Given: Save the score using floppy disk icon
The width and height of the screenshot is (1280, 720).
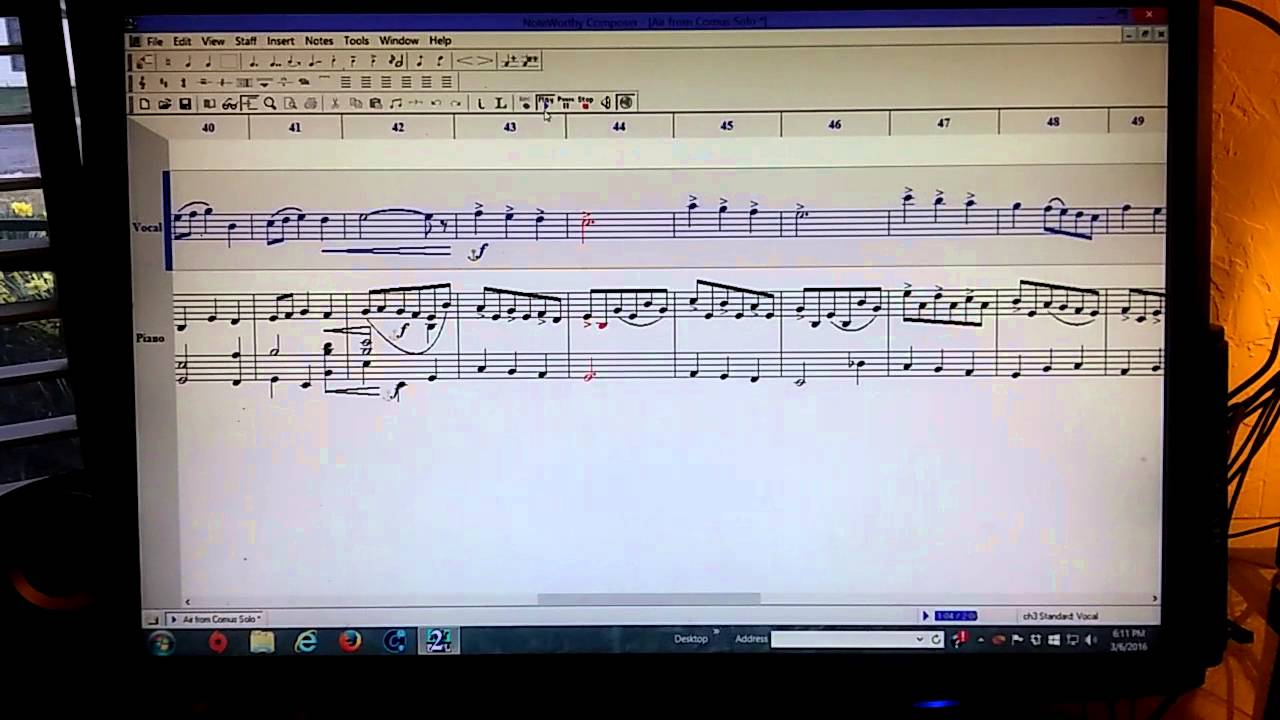Looking at the screenshot, I should coord(185,103).
